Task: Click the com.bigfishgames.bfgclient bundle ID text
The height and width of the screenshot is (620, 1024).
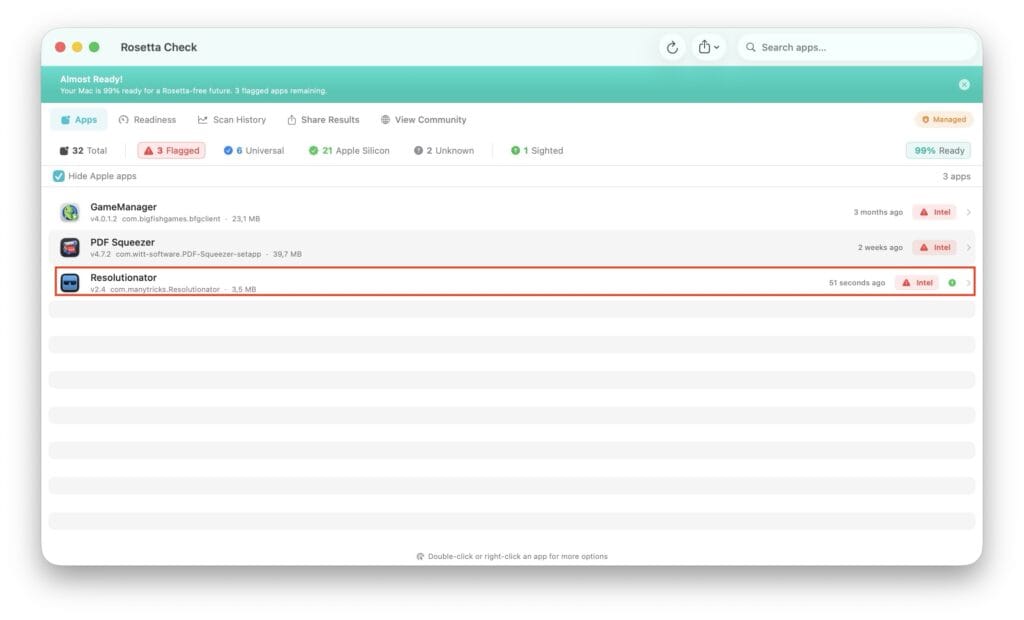Action: 171,219
